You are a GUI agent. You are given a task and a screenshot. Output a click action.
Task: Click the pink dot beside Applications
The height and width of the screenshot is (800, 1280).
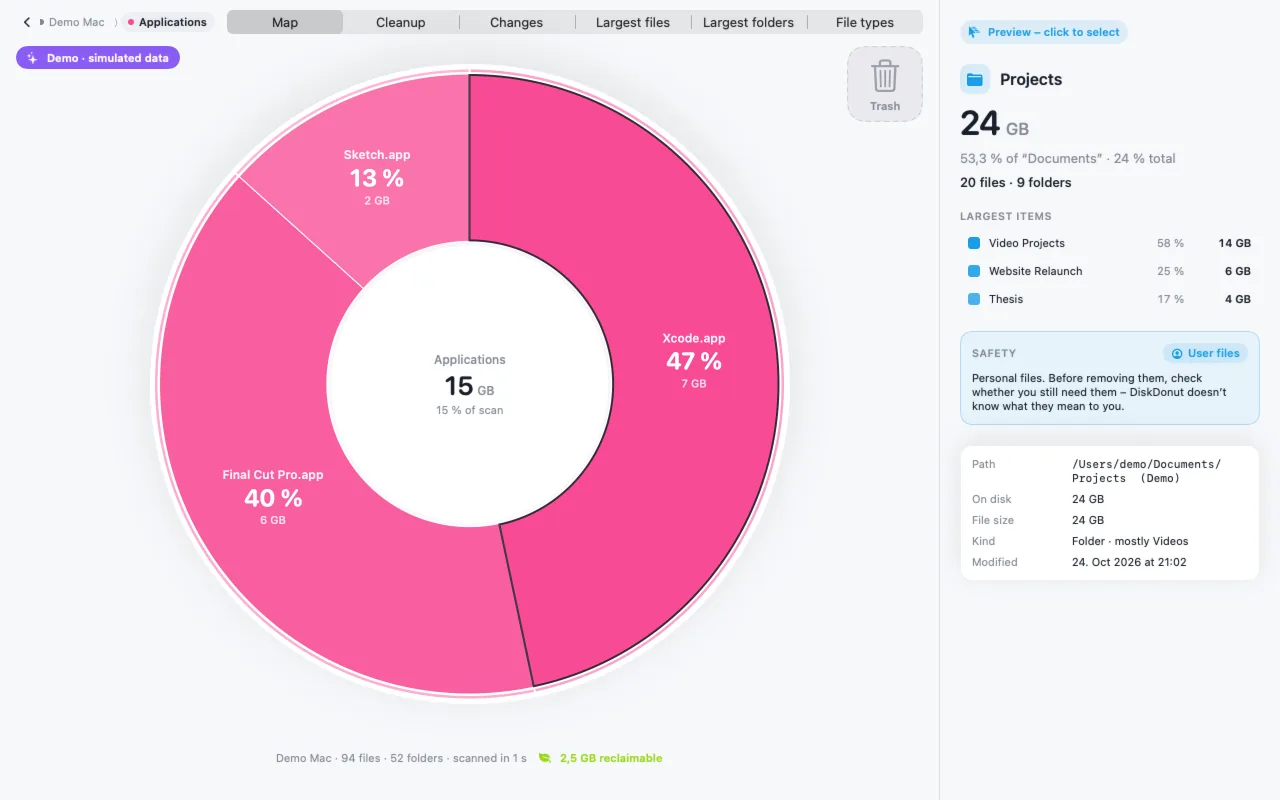(x=131, y=22)
